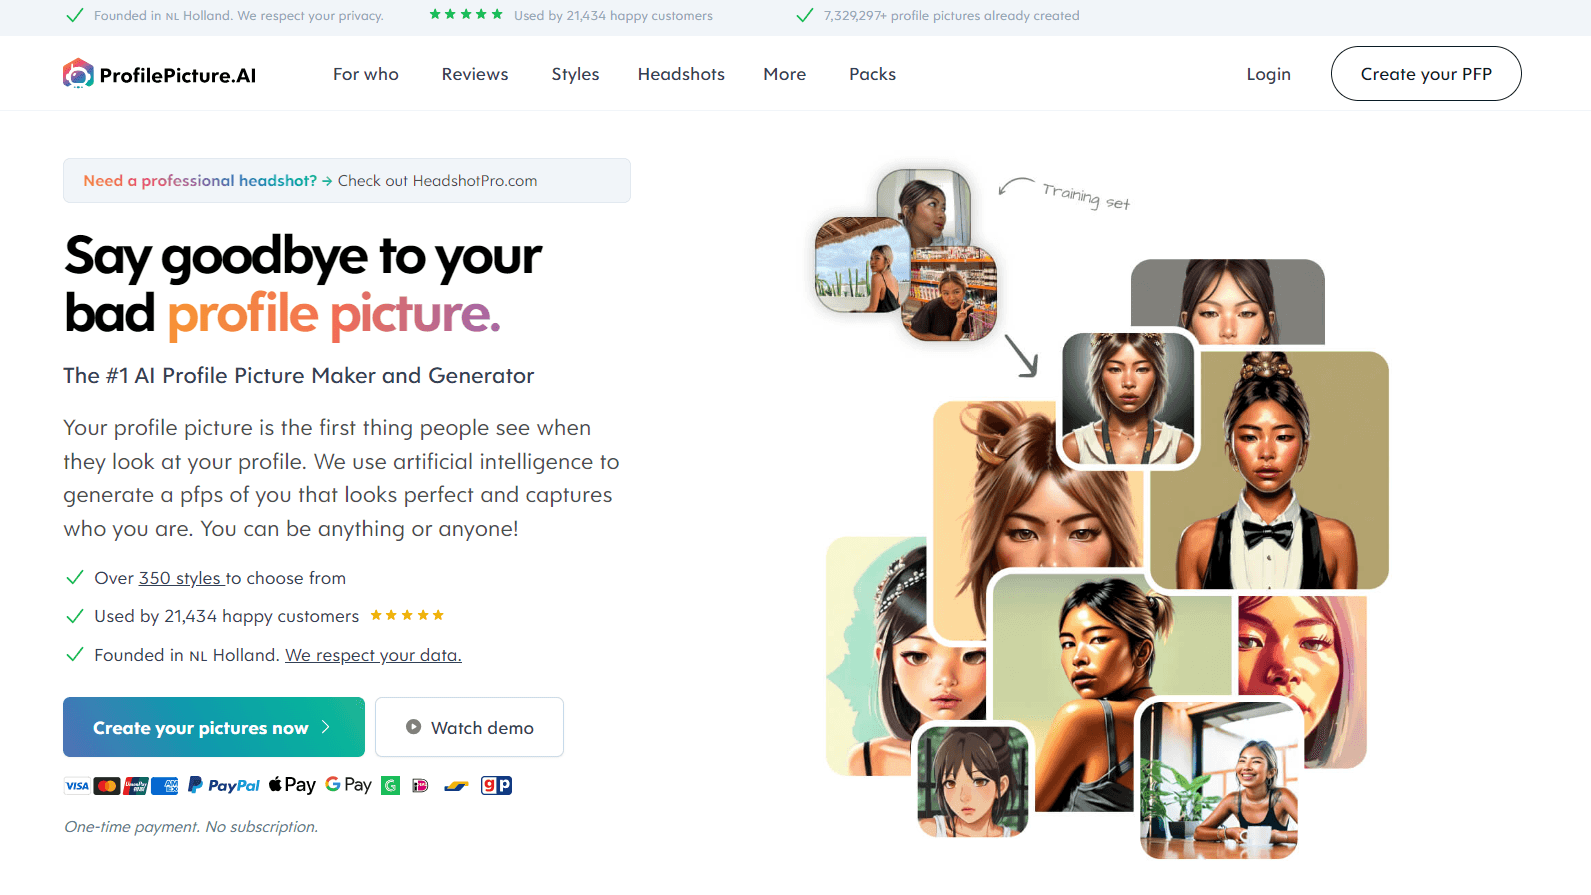The height and width of the screenshot is (895, 1591).
Task: Click the PayPal logo
Action: coord(224,785)
